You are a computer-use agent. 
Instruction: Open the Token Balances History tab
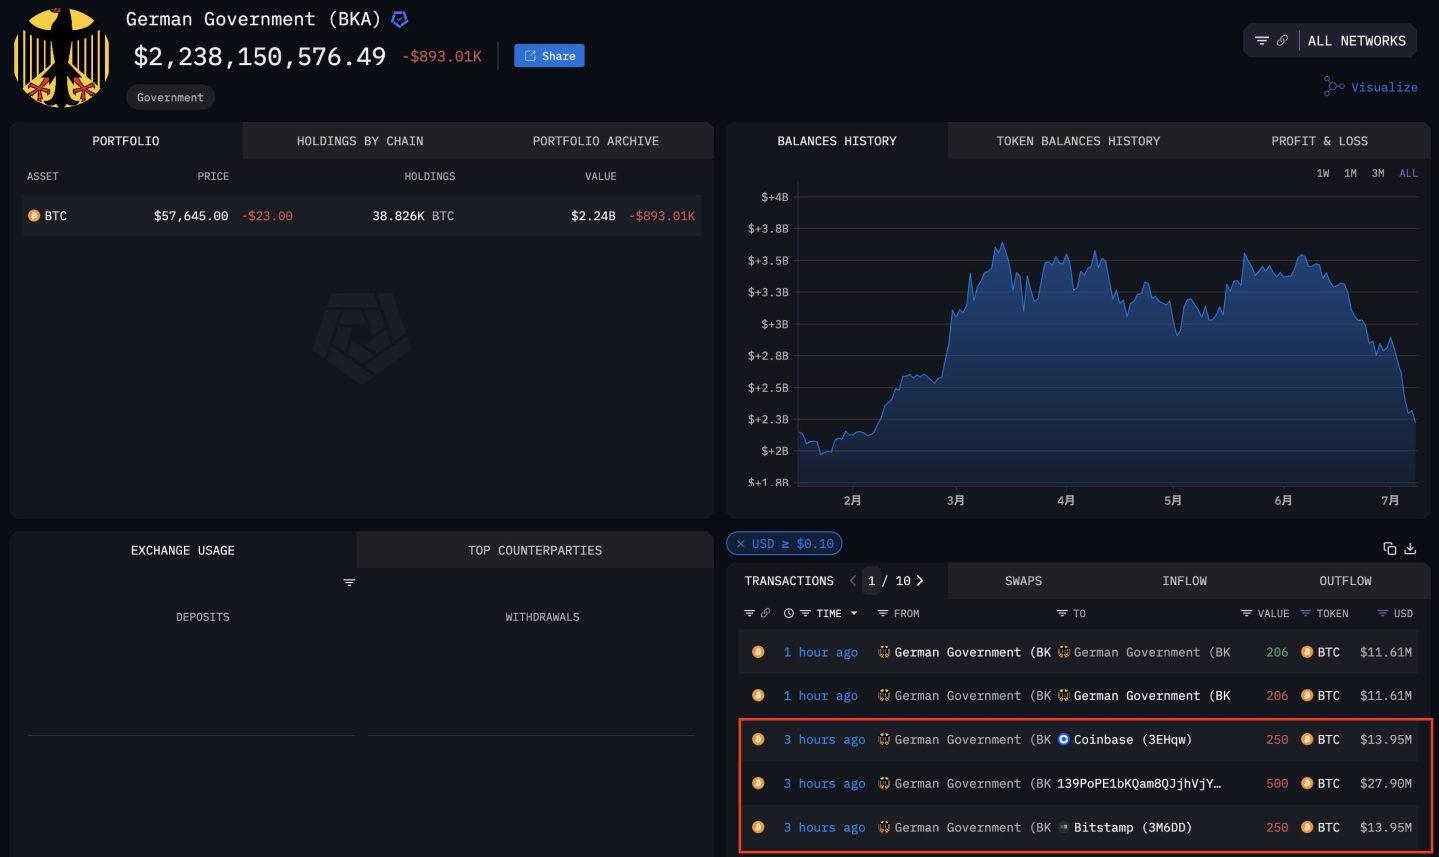point(1078,141)
